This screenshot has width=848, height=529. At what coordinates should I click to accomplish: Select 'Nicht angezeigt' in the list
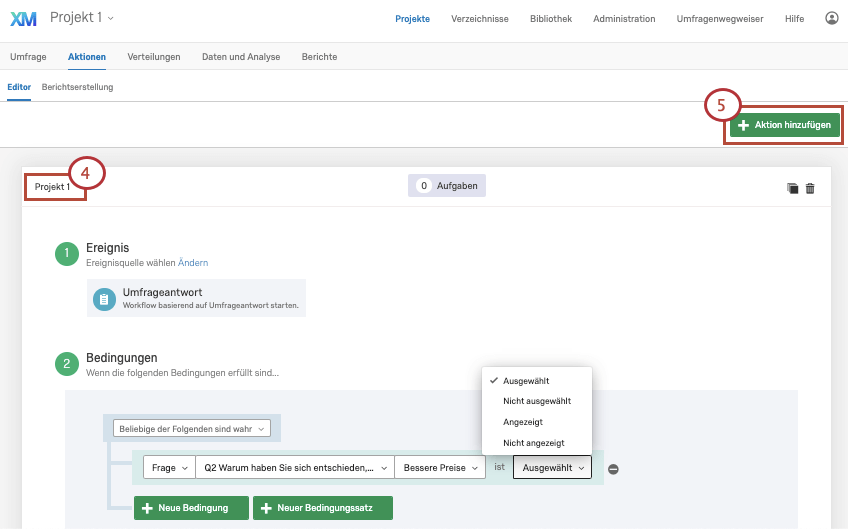click(x=533, y=443)
